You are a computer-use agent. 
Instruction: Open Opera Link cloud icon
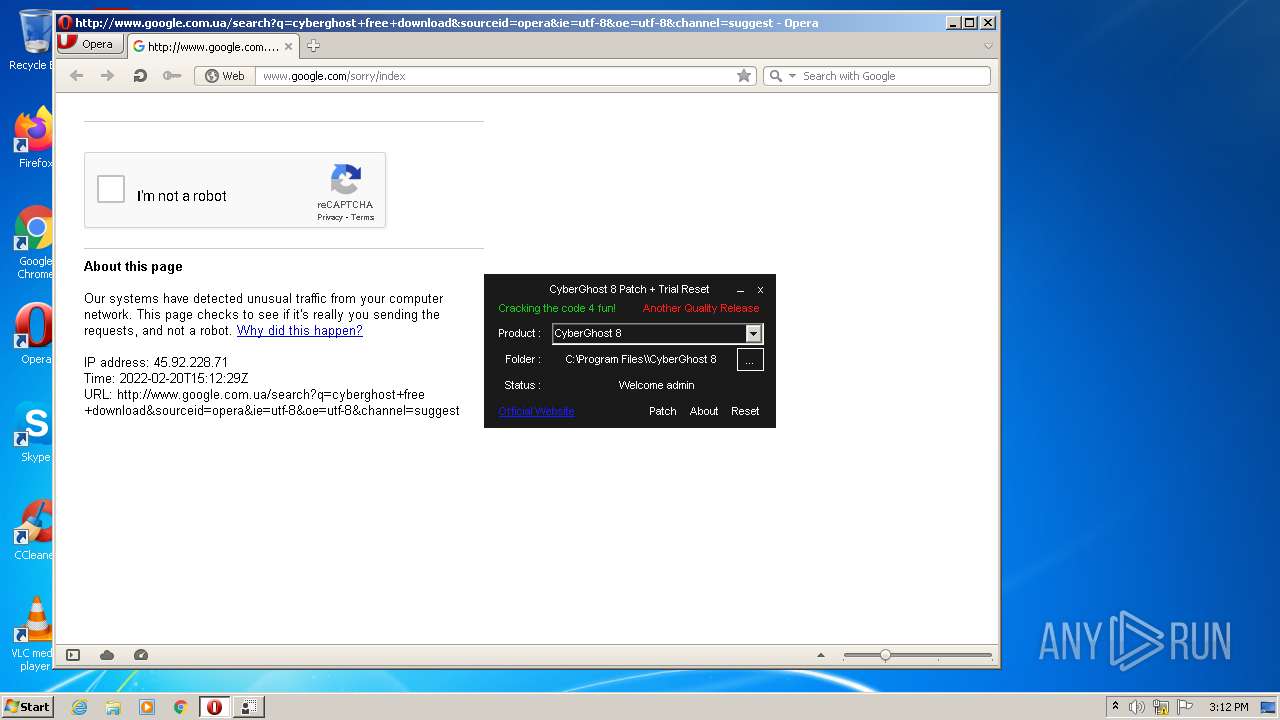(x=107, y=655)
